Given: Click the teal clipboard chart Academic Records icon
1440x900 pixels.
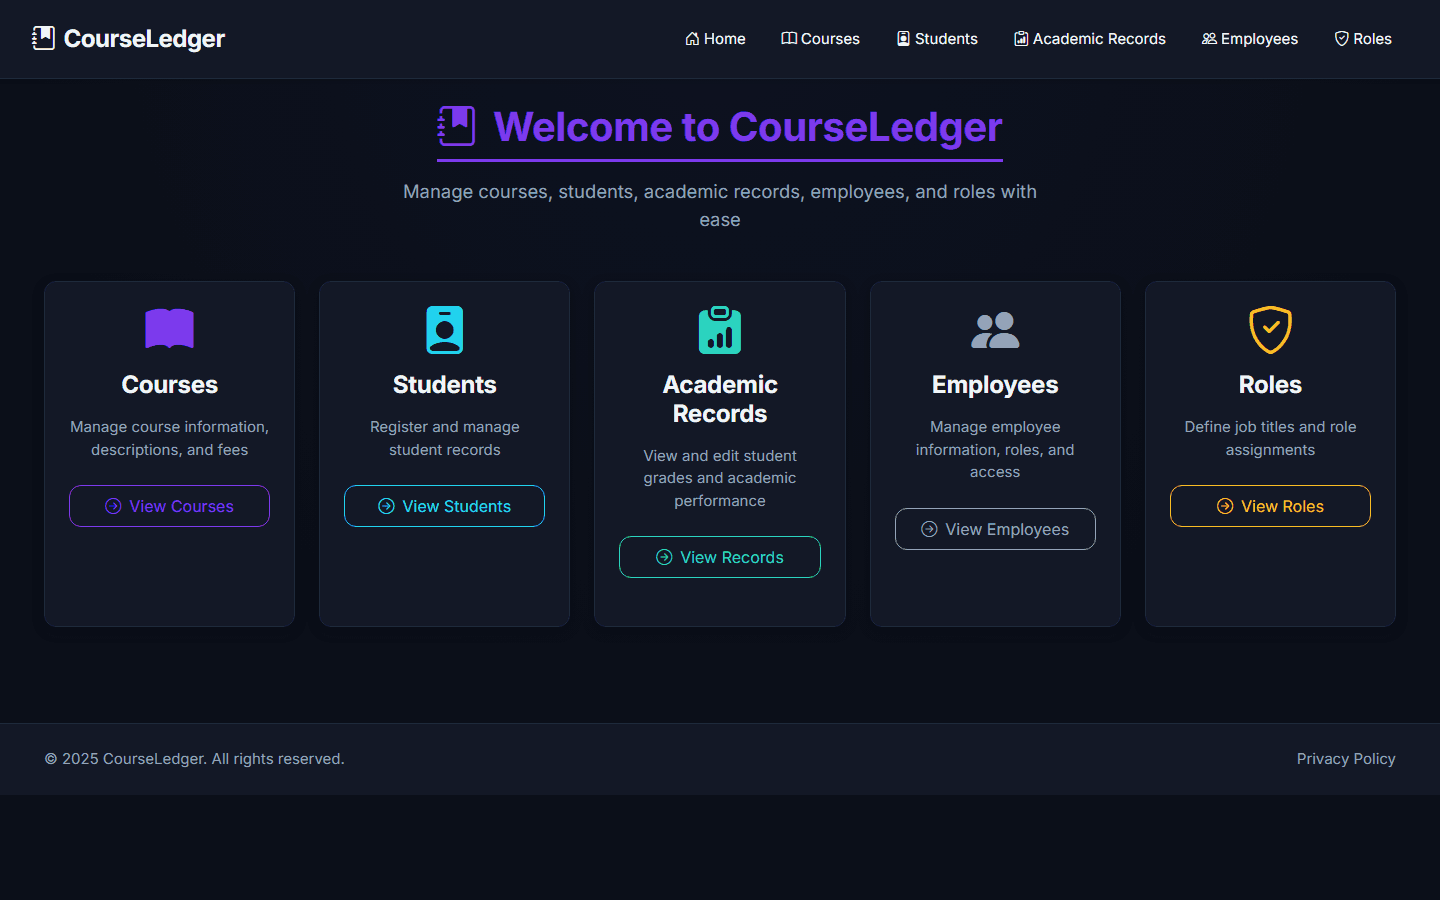Looking at the screenshot, I should tap(720, 330).
